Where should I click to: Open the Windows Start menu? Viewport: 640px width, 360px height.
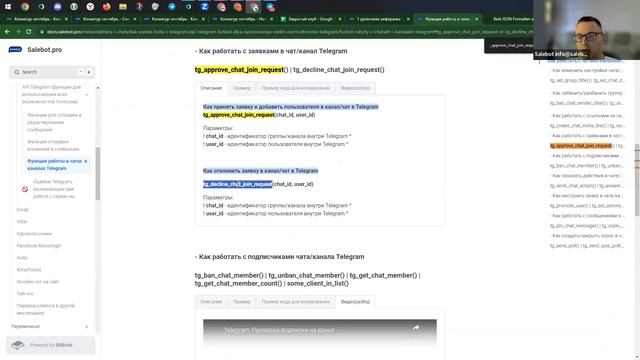(x=8, y=7)
